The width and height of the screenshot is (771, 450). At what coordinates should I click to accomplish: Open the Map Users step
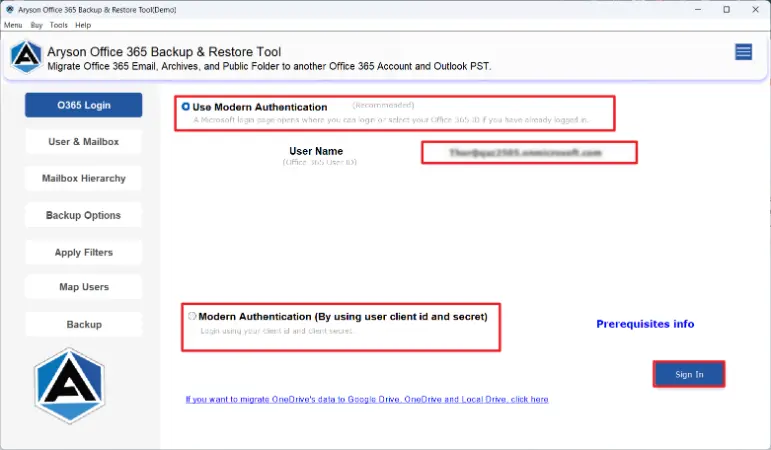84,287
